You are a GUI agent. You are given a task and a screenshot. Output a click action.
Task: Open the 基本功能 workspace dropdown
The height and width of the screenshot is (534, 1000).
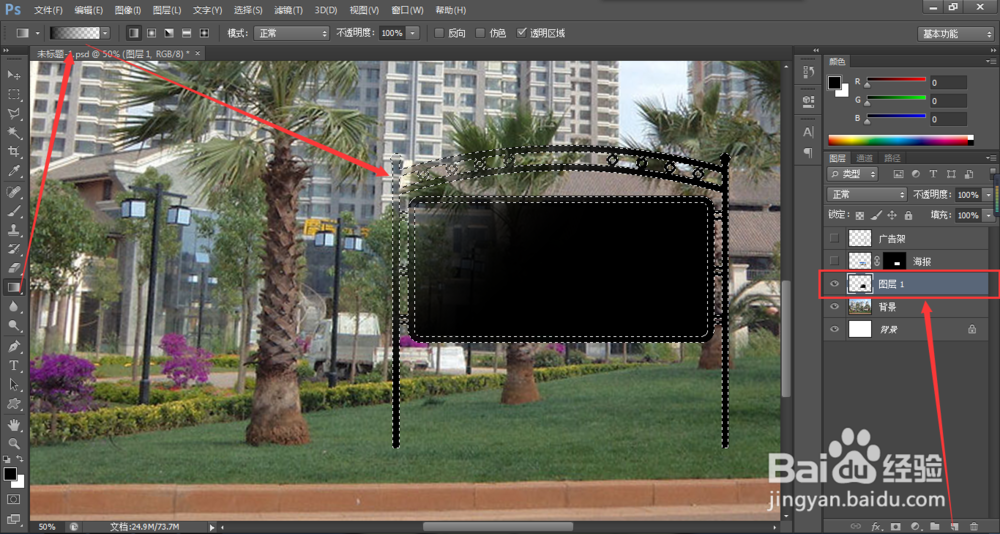pyautogui.click(x=955, y=34)
